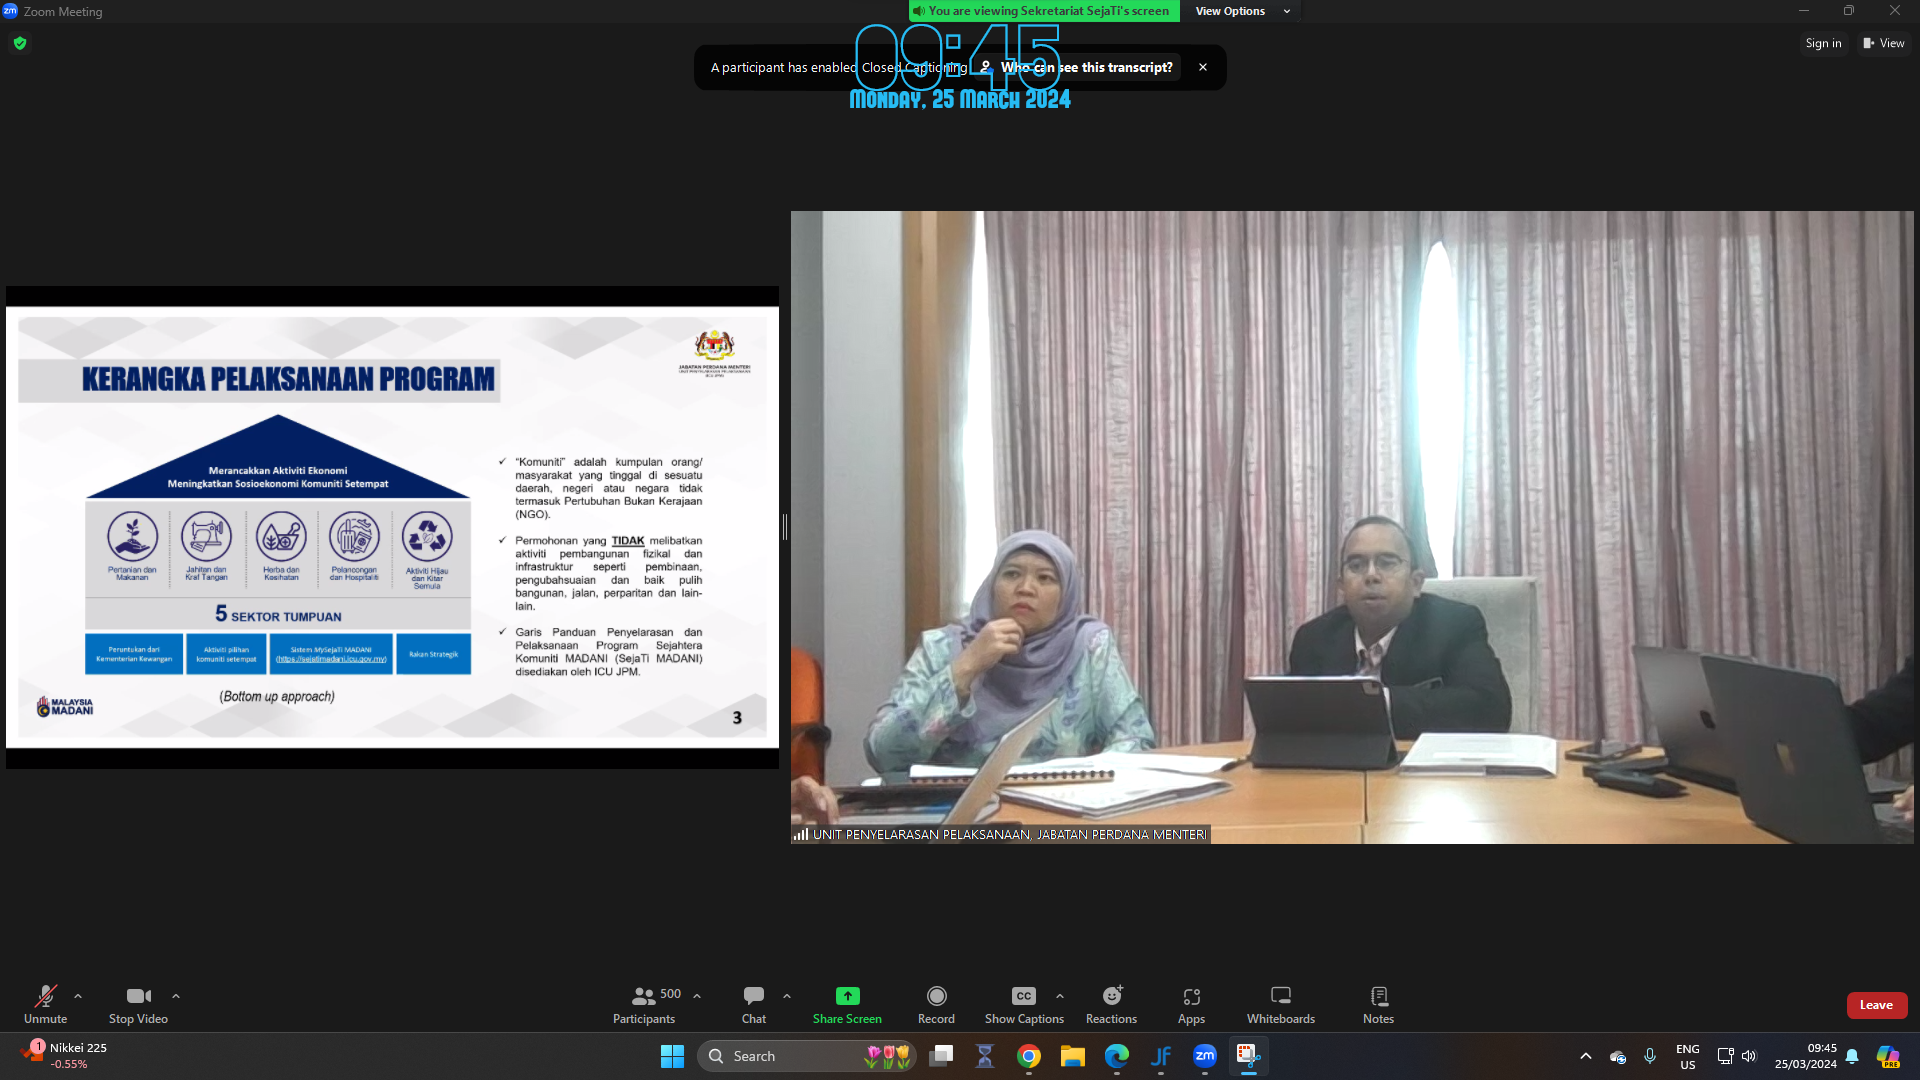Viewport: 1920px width, 1080px height.
Task: Open the View layout menu
Action: point(1883,43)
